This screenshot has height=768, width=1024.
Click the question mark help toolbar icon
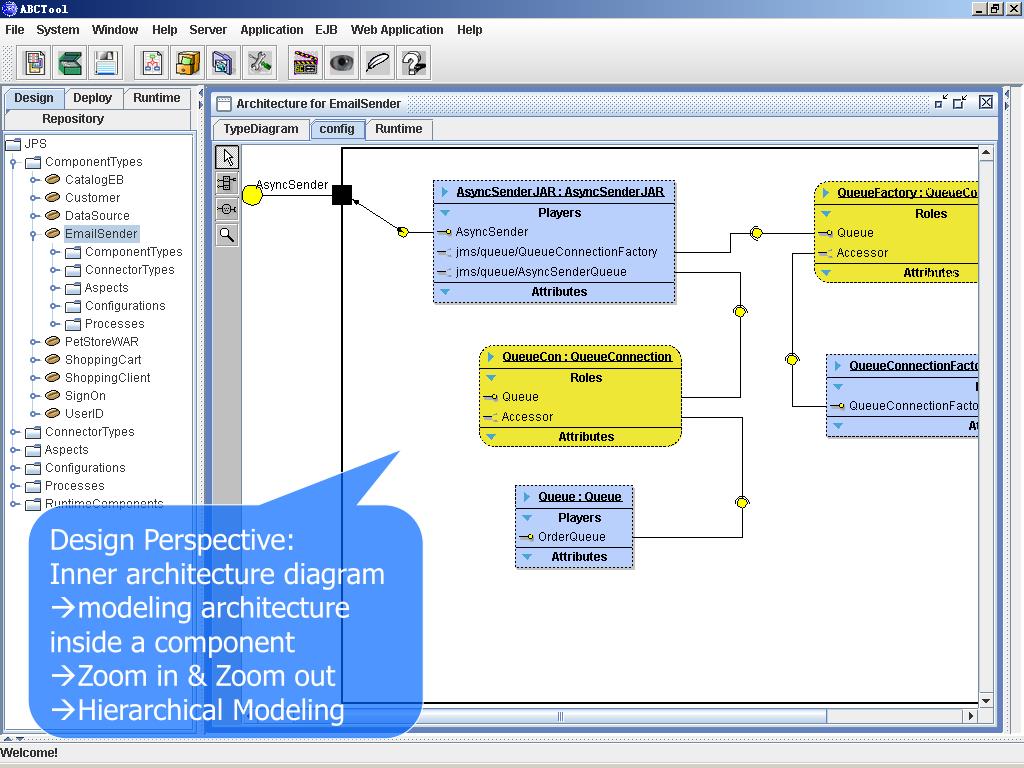[x=413, y=63]
